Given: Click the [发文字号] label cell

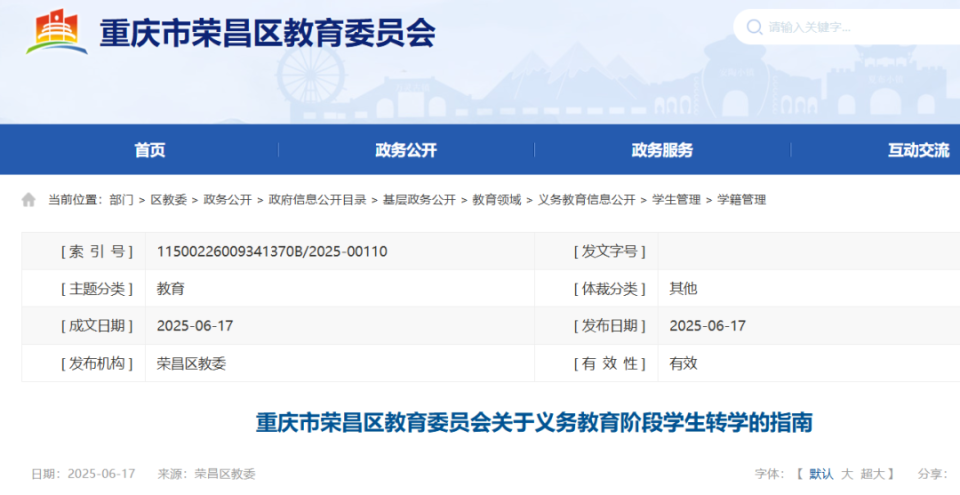Looking at the screenshot, I should pyautogui.click(x=597, y=251).
